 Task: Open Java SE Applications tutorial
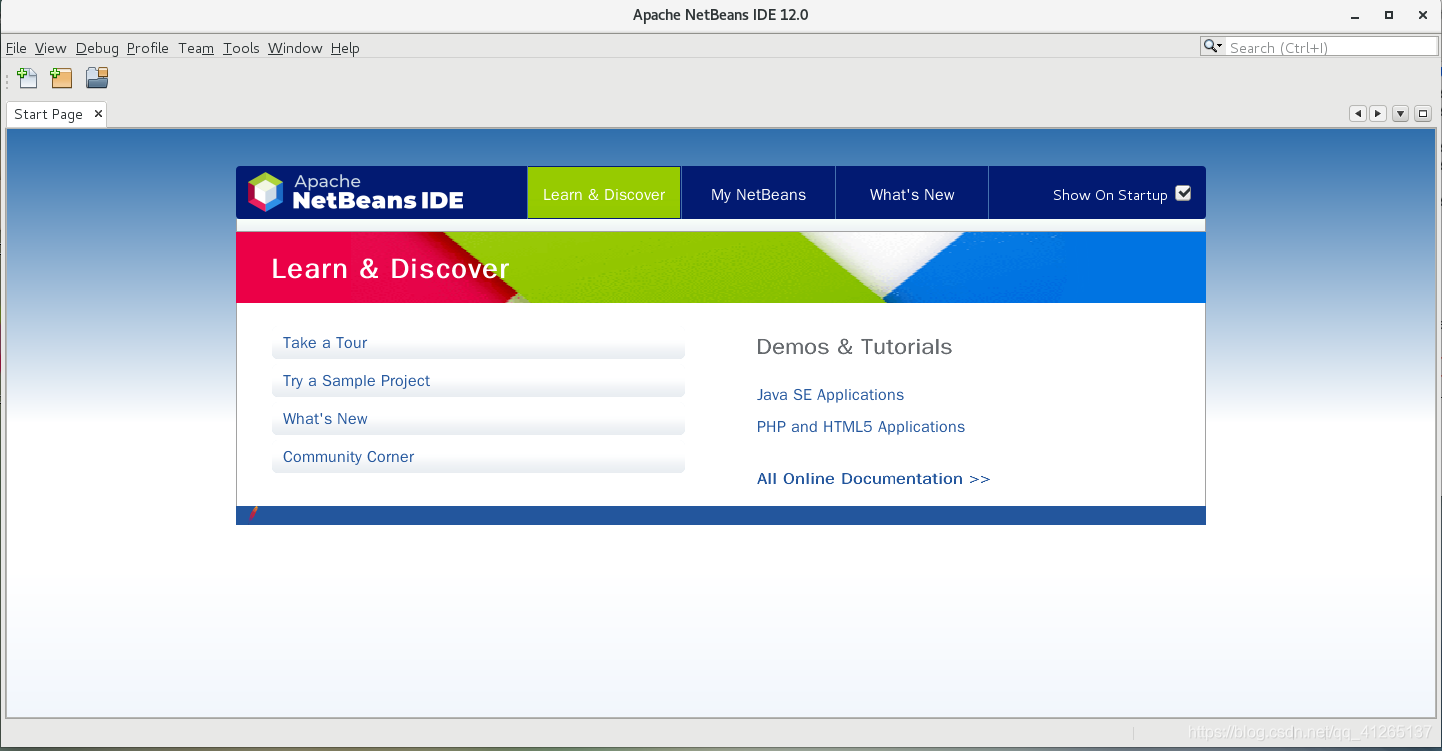(x=830, y=395)
